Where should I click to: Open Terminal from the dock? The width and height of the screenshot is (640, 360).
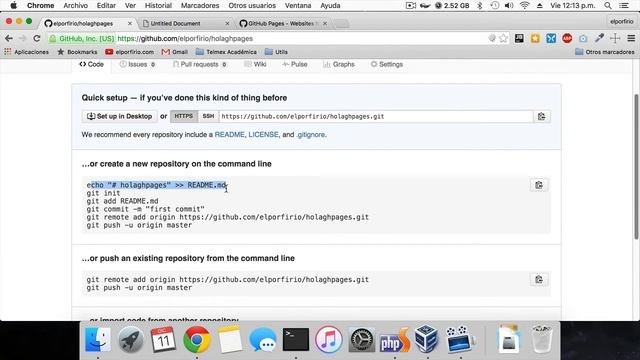pos(296,339)
